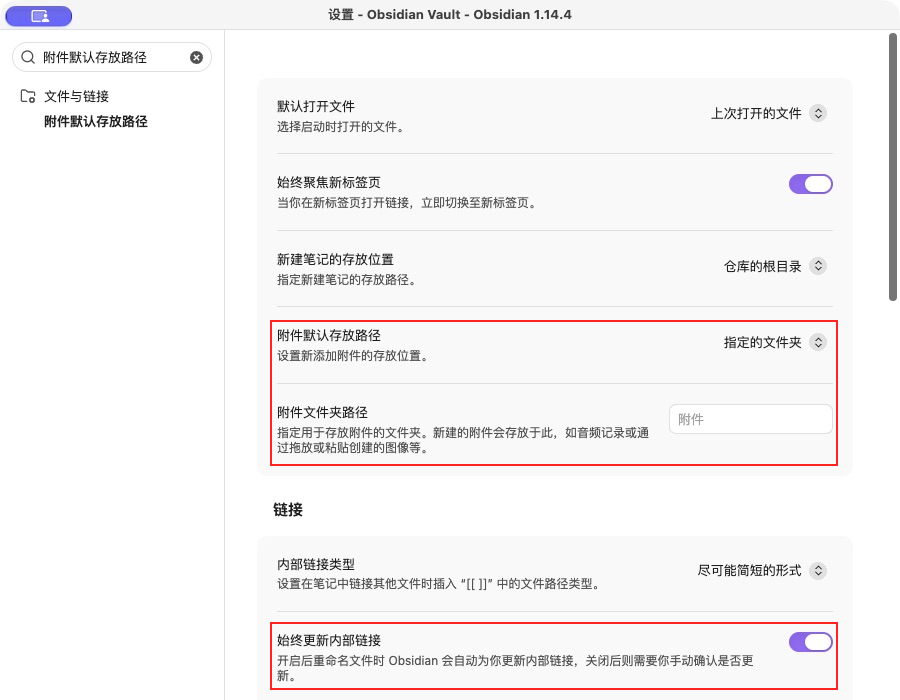Click the 链接 section heading
900x700 pixels.
pyautogui.click(x=288, y=510)
